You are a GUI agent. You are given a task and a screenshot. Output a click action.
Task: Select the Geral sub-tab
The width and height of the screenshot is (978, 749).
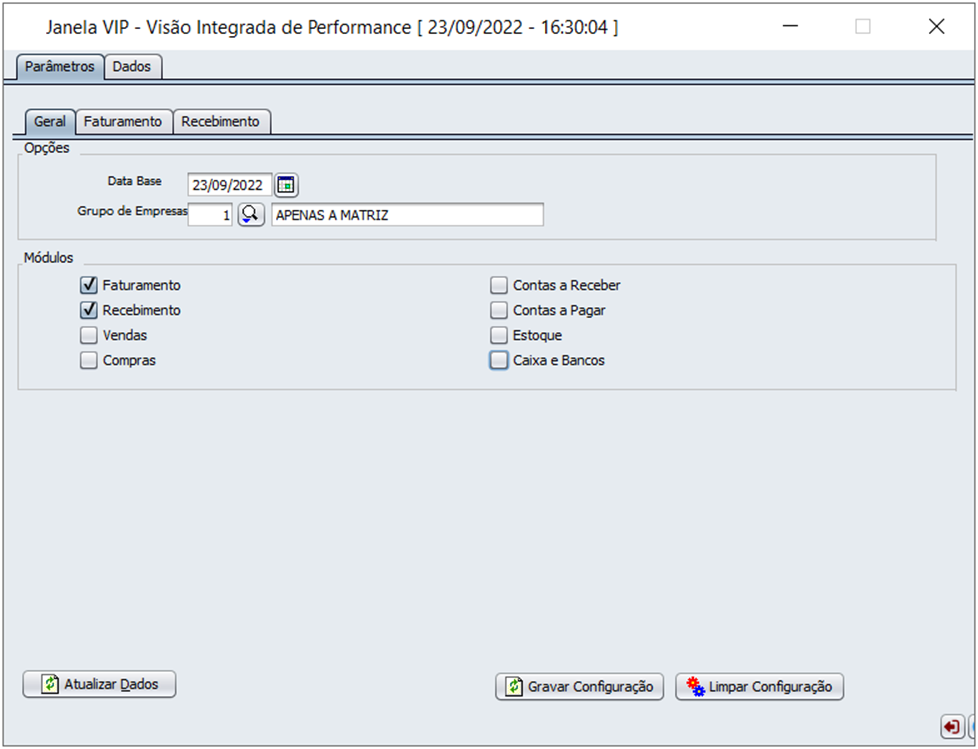[50, 121]
